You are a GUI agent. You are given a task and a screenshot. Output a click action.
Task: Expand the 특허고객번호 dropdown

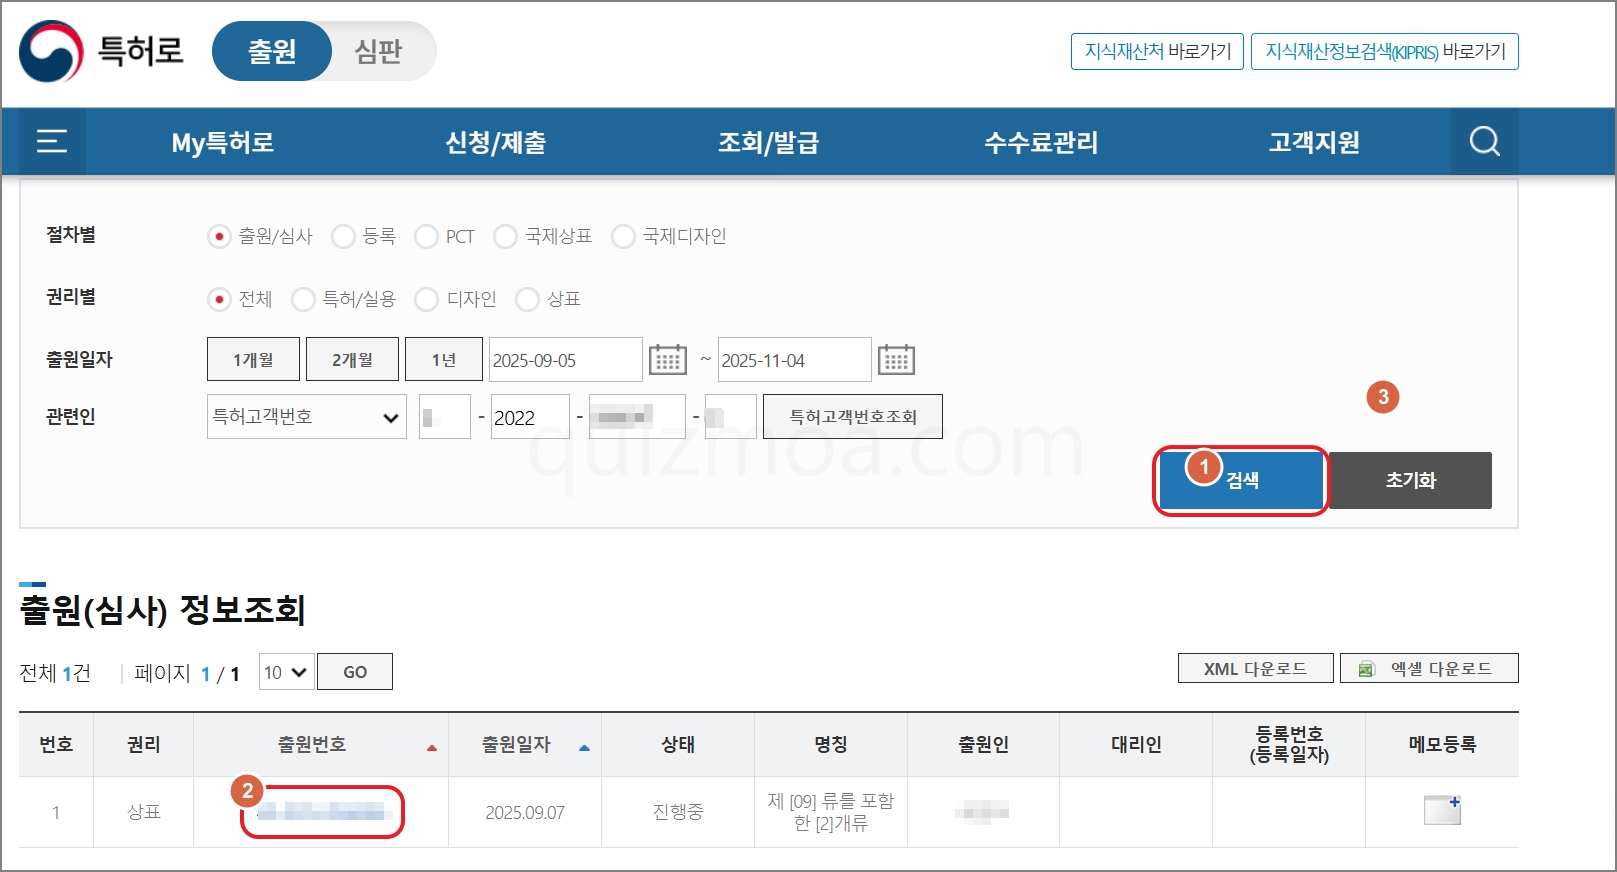[306, 417]
